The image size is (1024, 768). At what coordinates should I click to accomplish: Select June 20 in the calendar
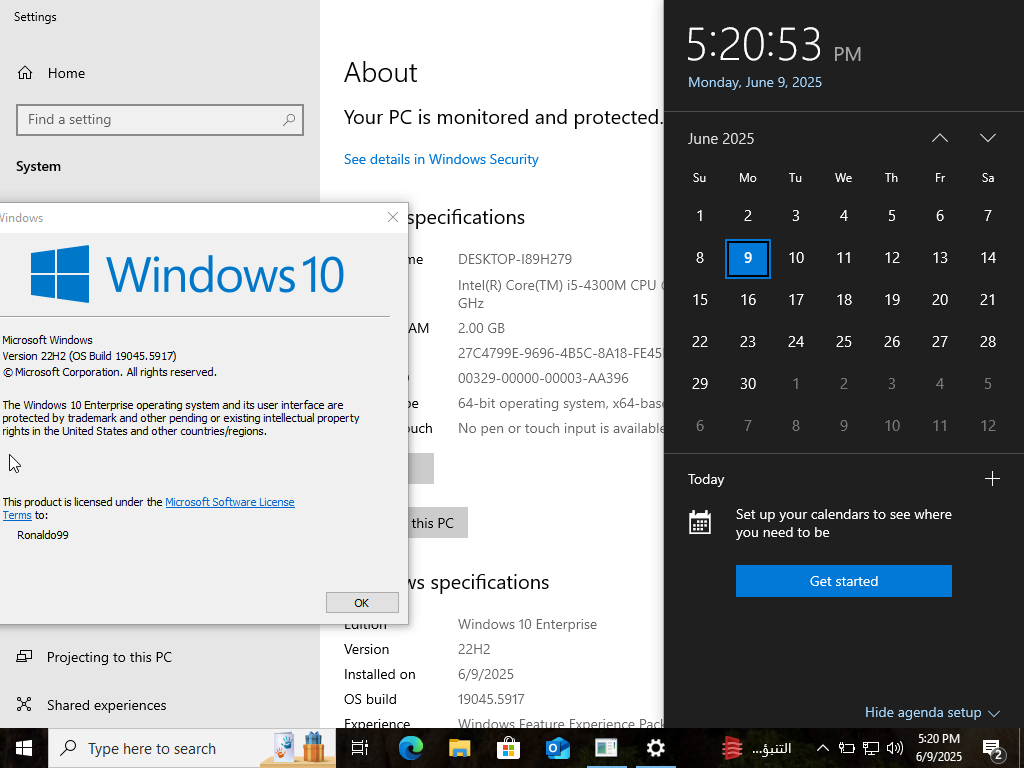pyautogui.click(x=940, y=300)
